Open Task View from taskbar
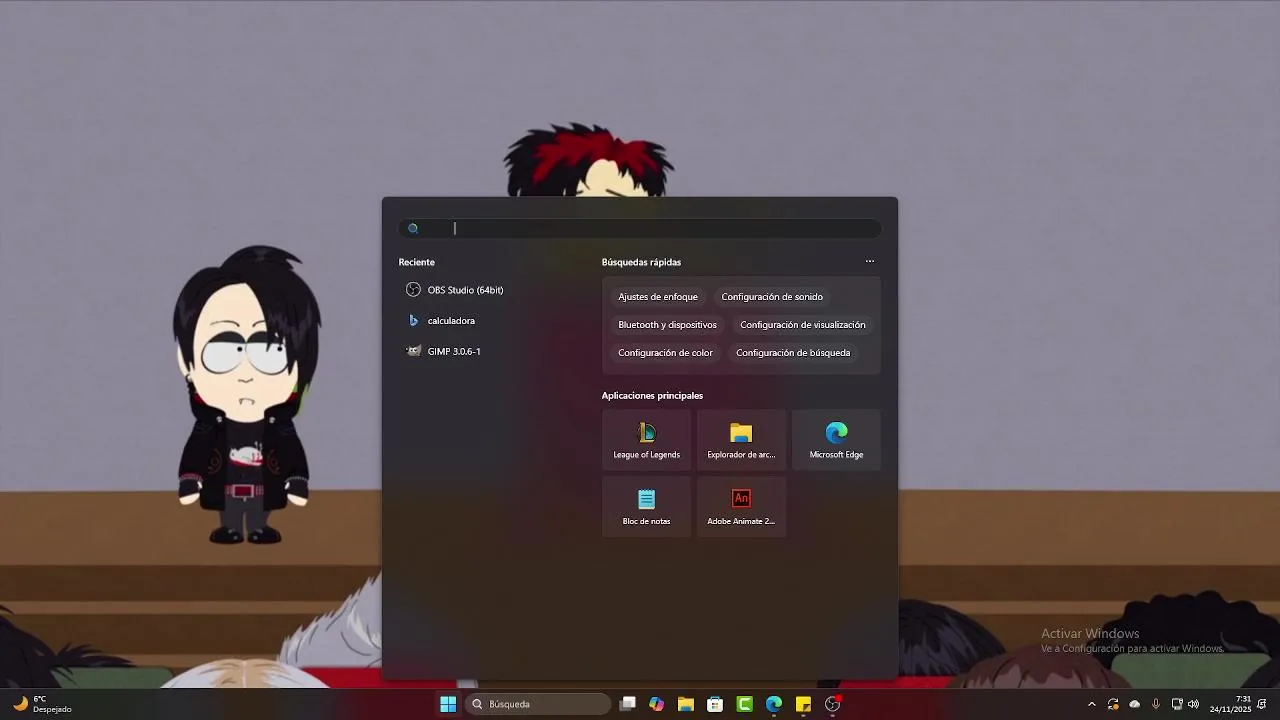This screenshot has width=1280, height=720. (x=628, y=704)
